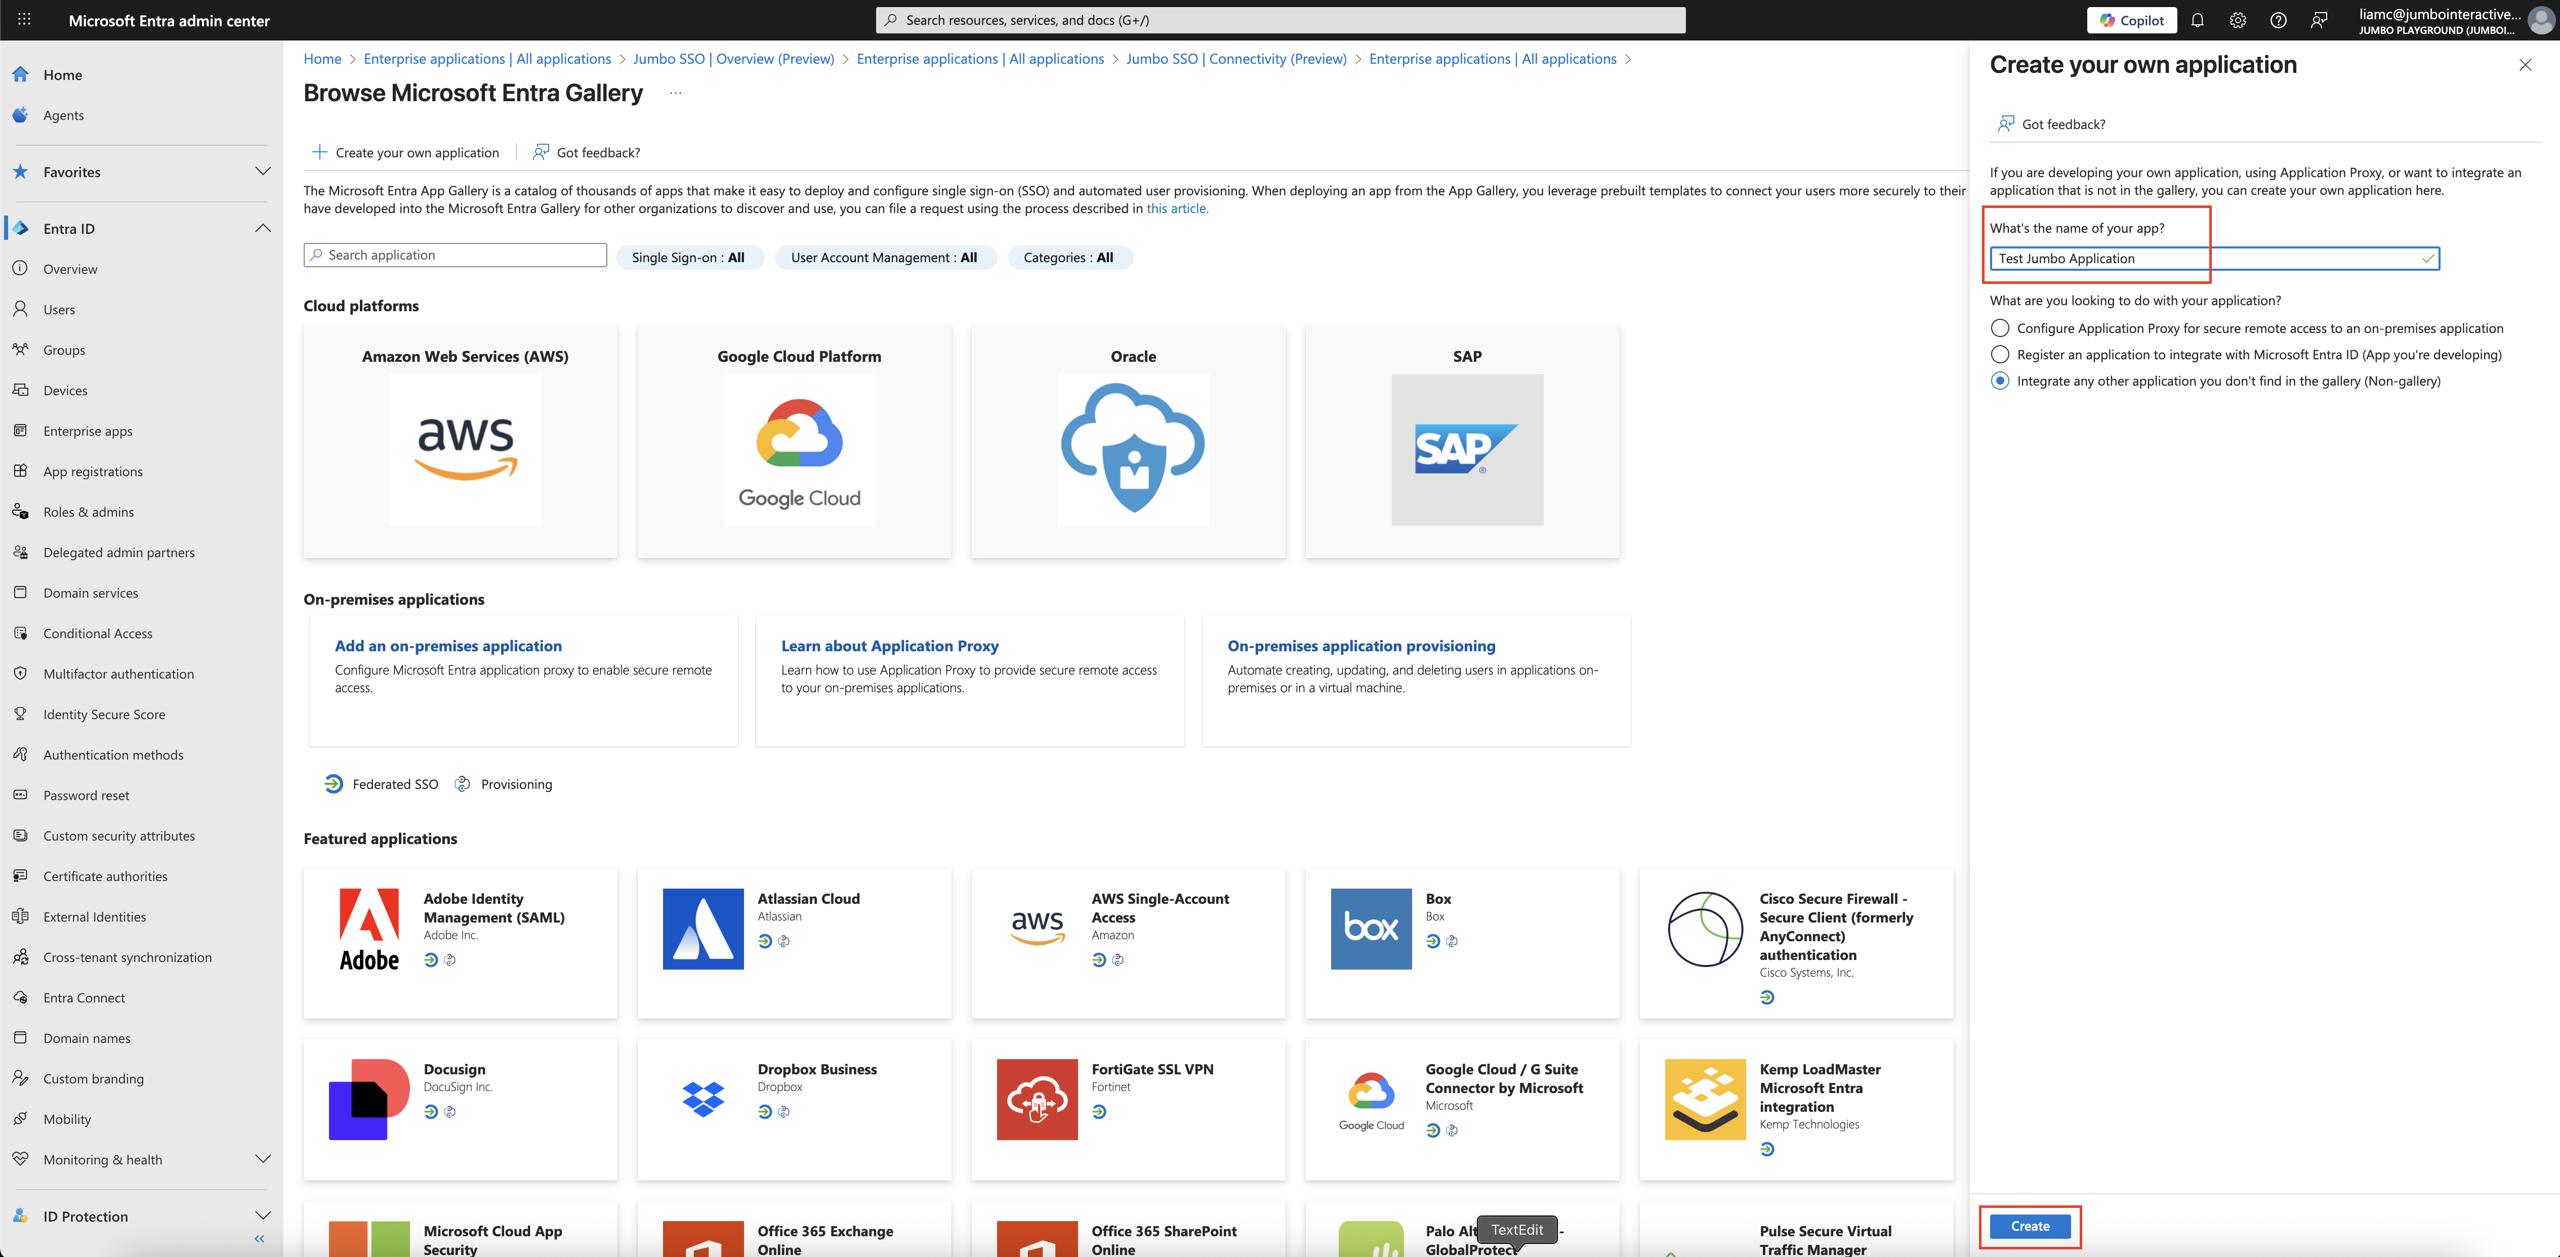Click the Create button
Image resolution: width=2560 pixels, height=1257 pixels.
[2030, 1226]
